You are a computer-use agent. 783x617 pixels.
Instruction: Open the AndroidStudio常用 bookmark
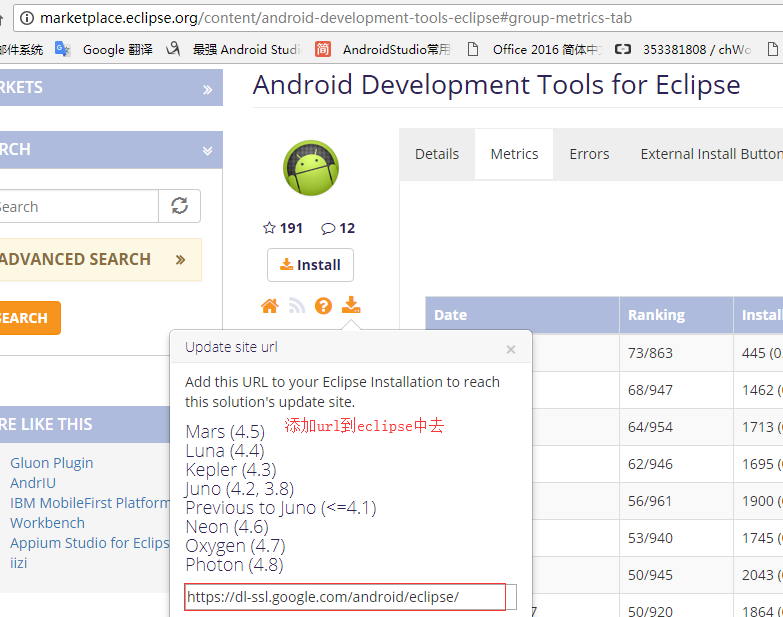coord(383,49)
